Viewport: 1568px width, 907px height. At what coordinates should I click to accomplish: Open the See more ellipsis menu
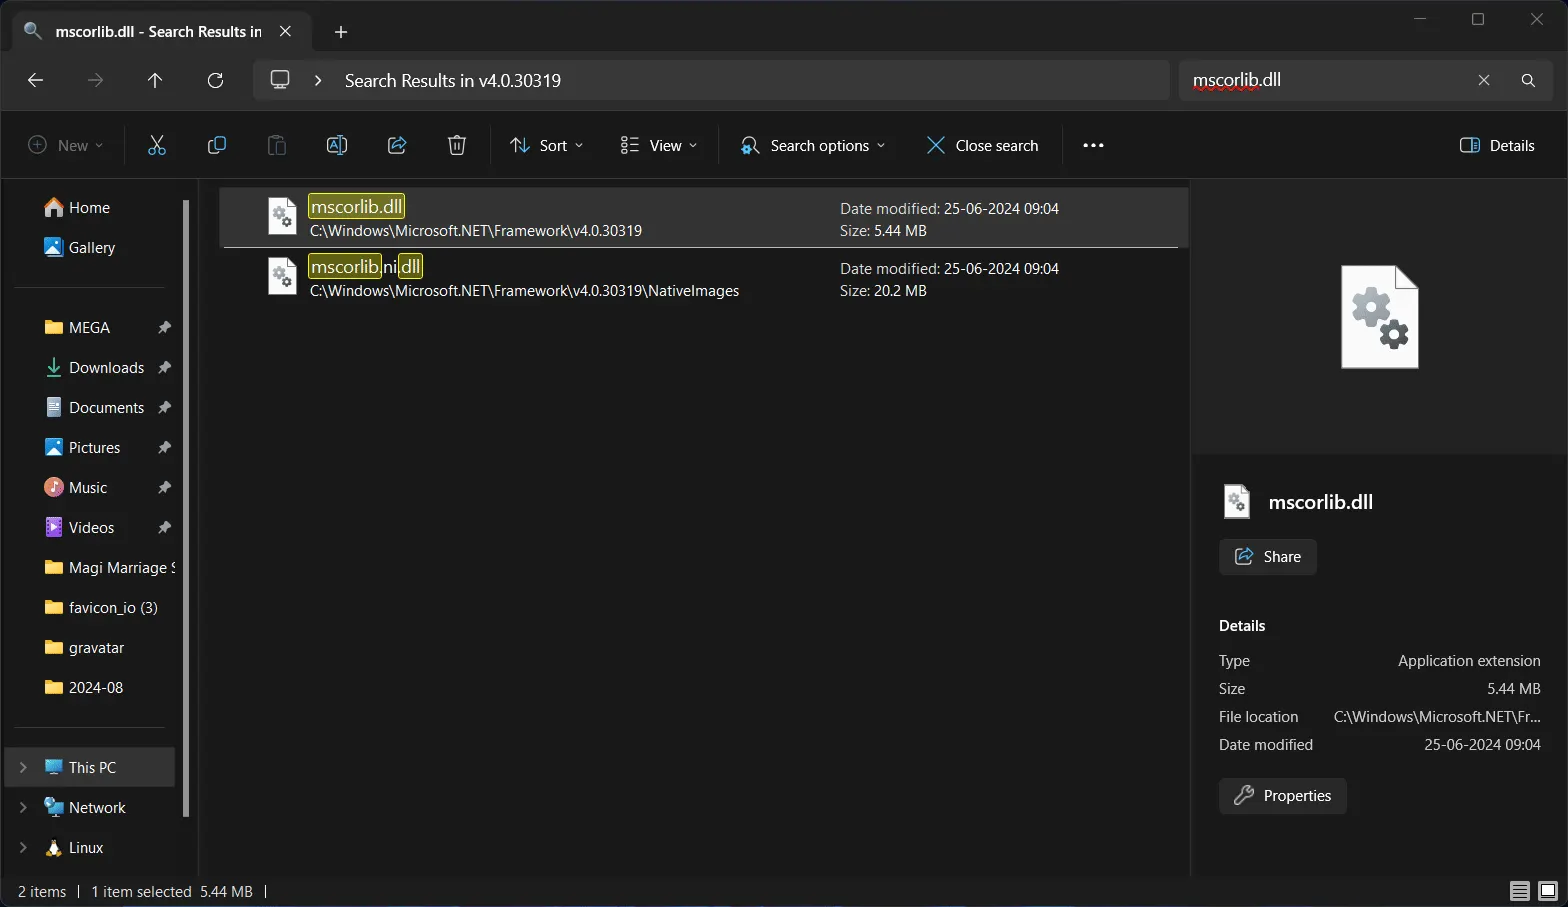(1093, 145)
